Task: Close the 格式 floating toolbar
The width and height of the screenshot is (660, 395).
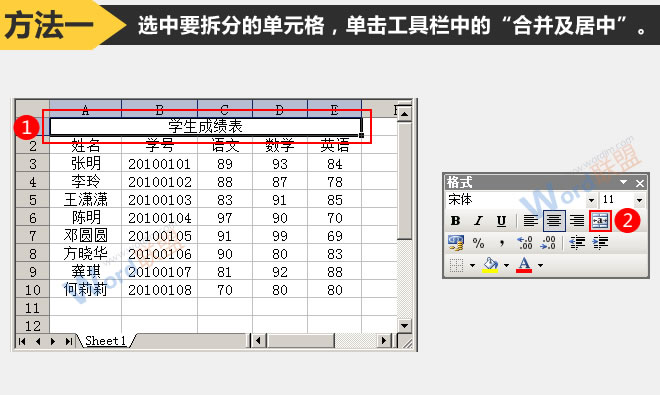Action: (x=640, y=183)
